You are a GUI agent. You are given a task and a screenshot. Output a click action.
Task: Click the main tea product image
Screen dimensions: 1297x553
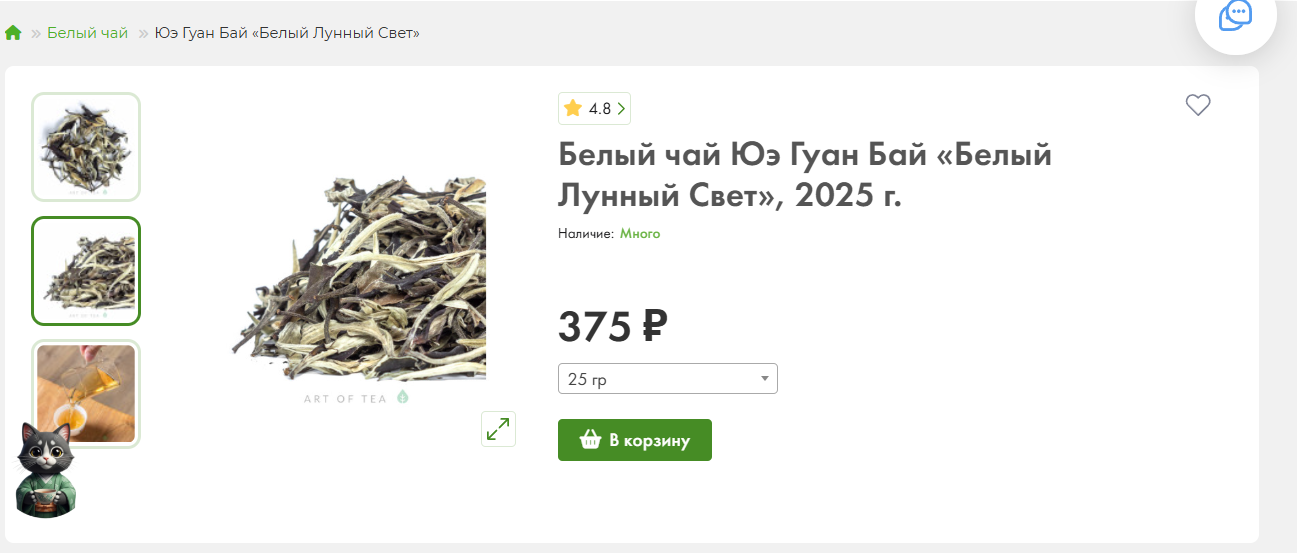[358, 280]
